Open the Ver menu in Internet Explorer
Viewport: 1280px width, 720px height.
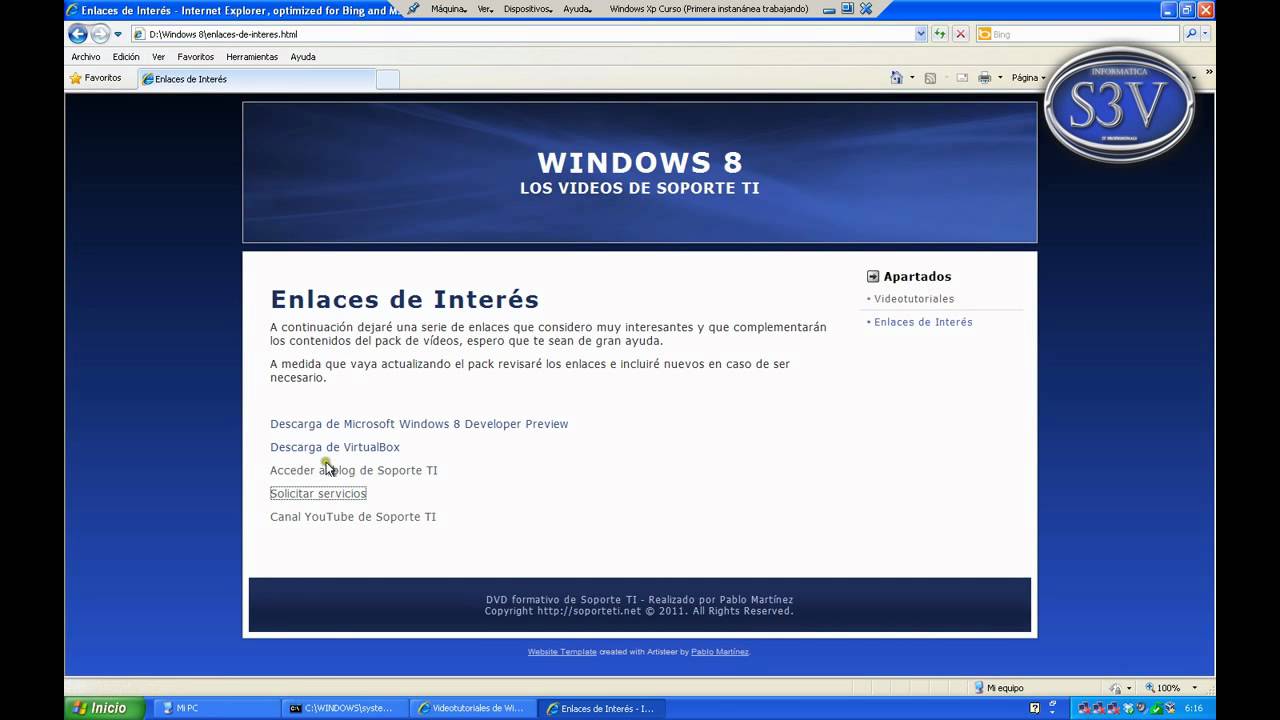click(158, 57)
